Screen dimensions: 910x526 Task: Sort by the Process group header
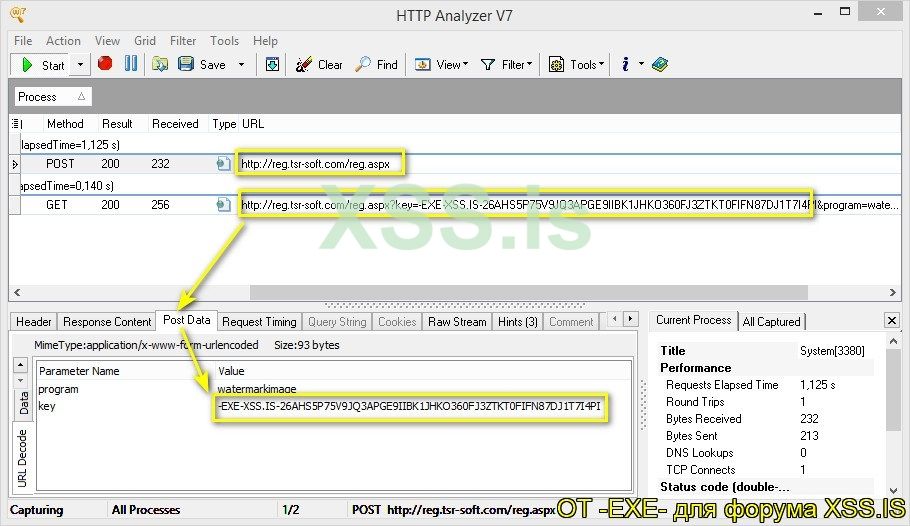[x=53, y=96]
